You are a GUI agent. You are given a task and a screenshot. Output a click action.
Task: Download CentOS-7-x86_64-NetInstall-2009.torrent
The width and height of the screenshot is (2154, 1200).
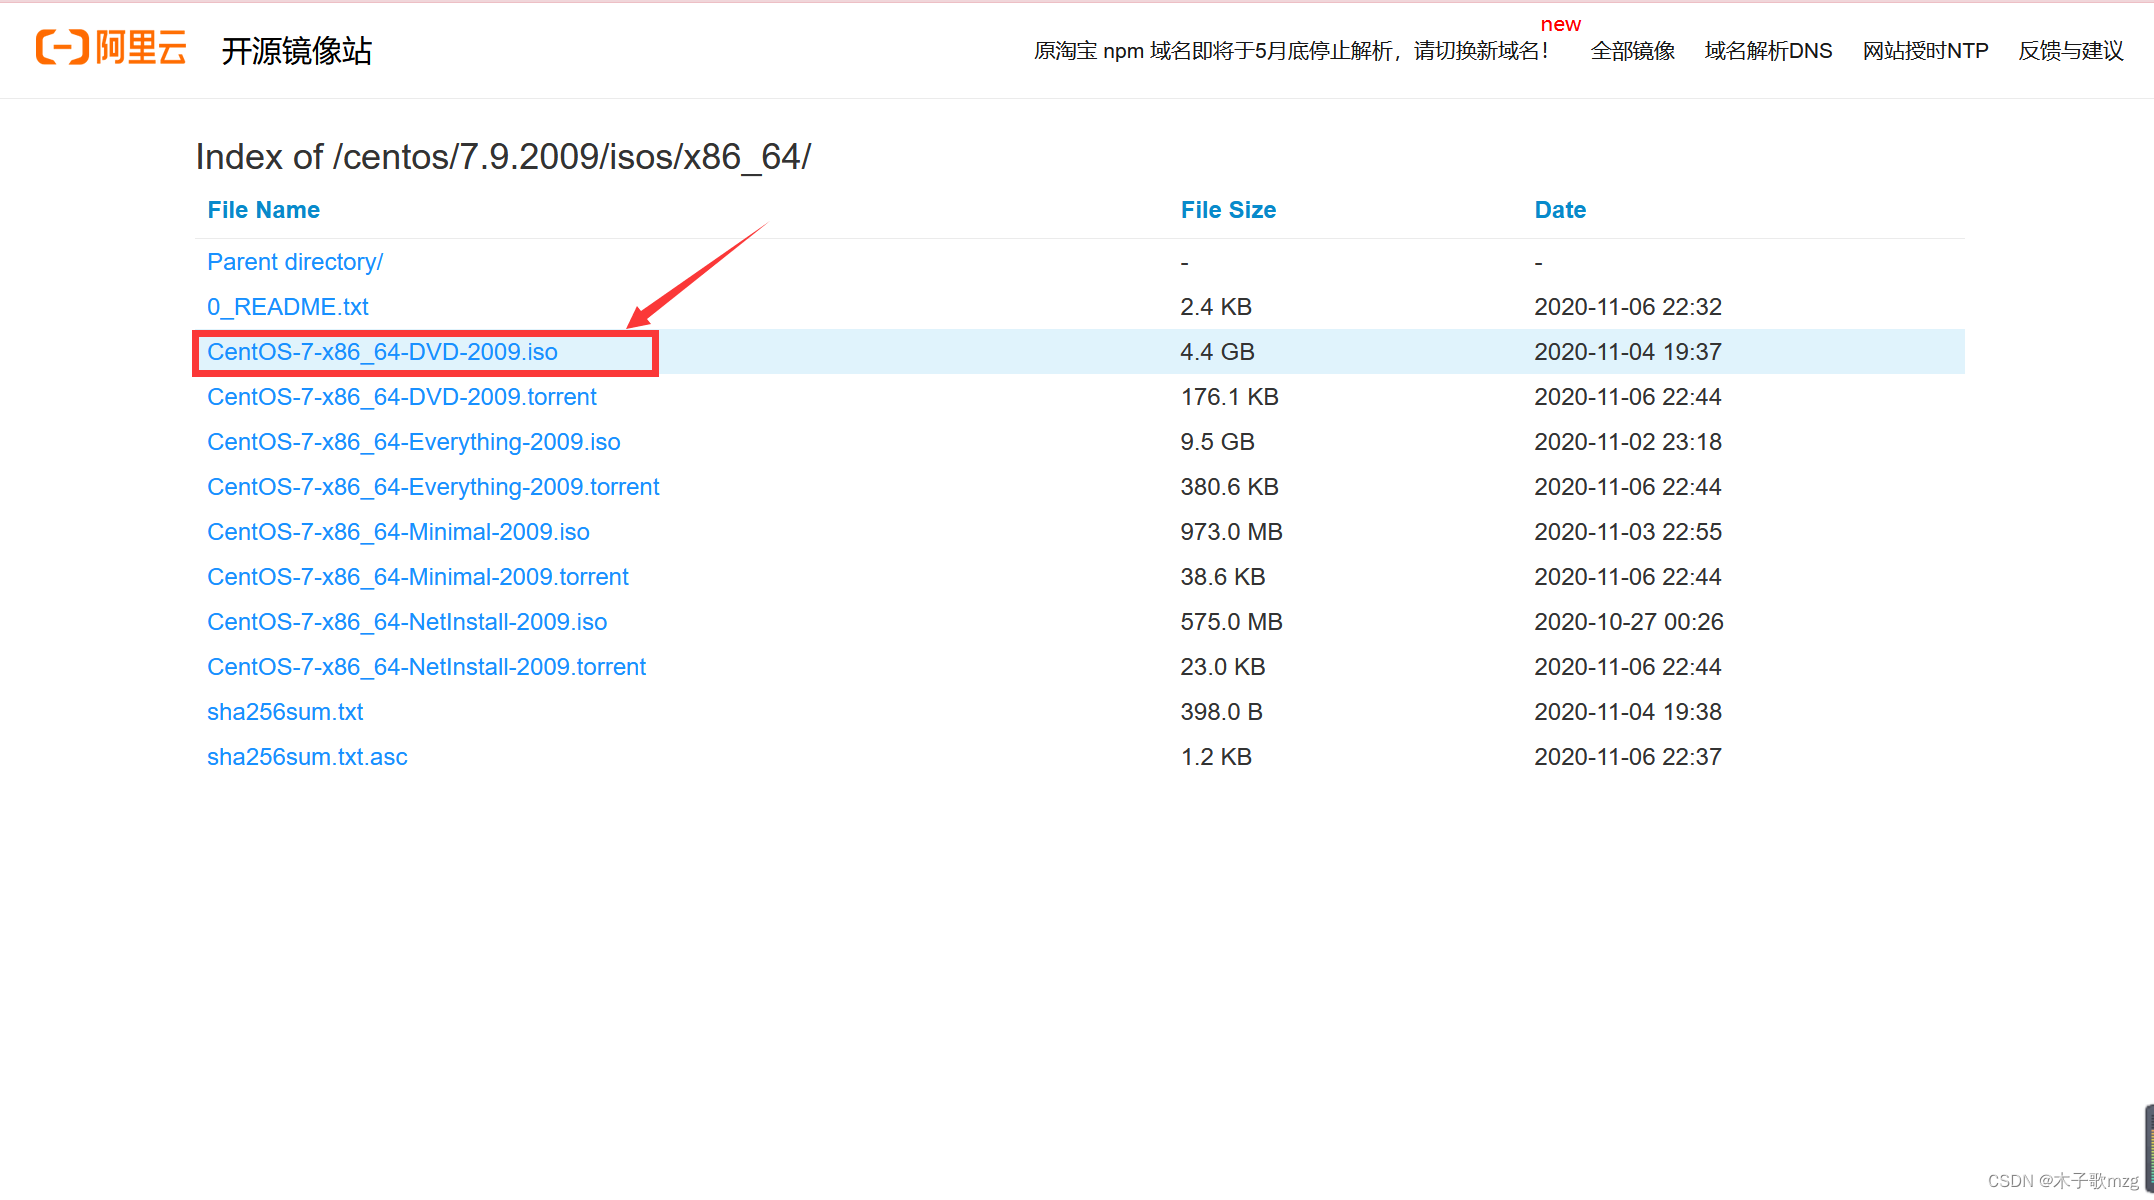[427, 667]
